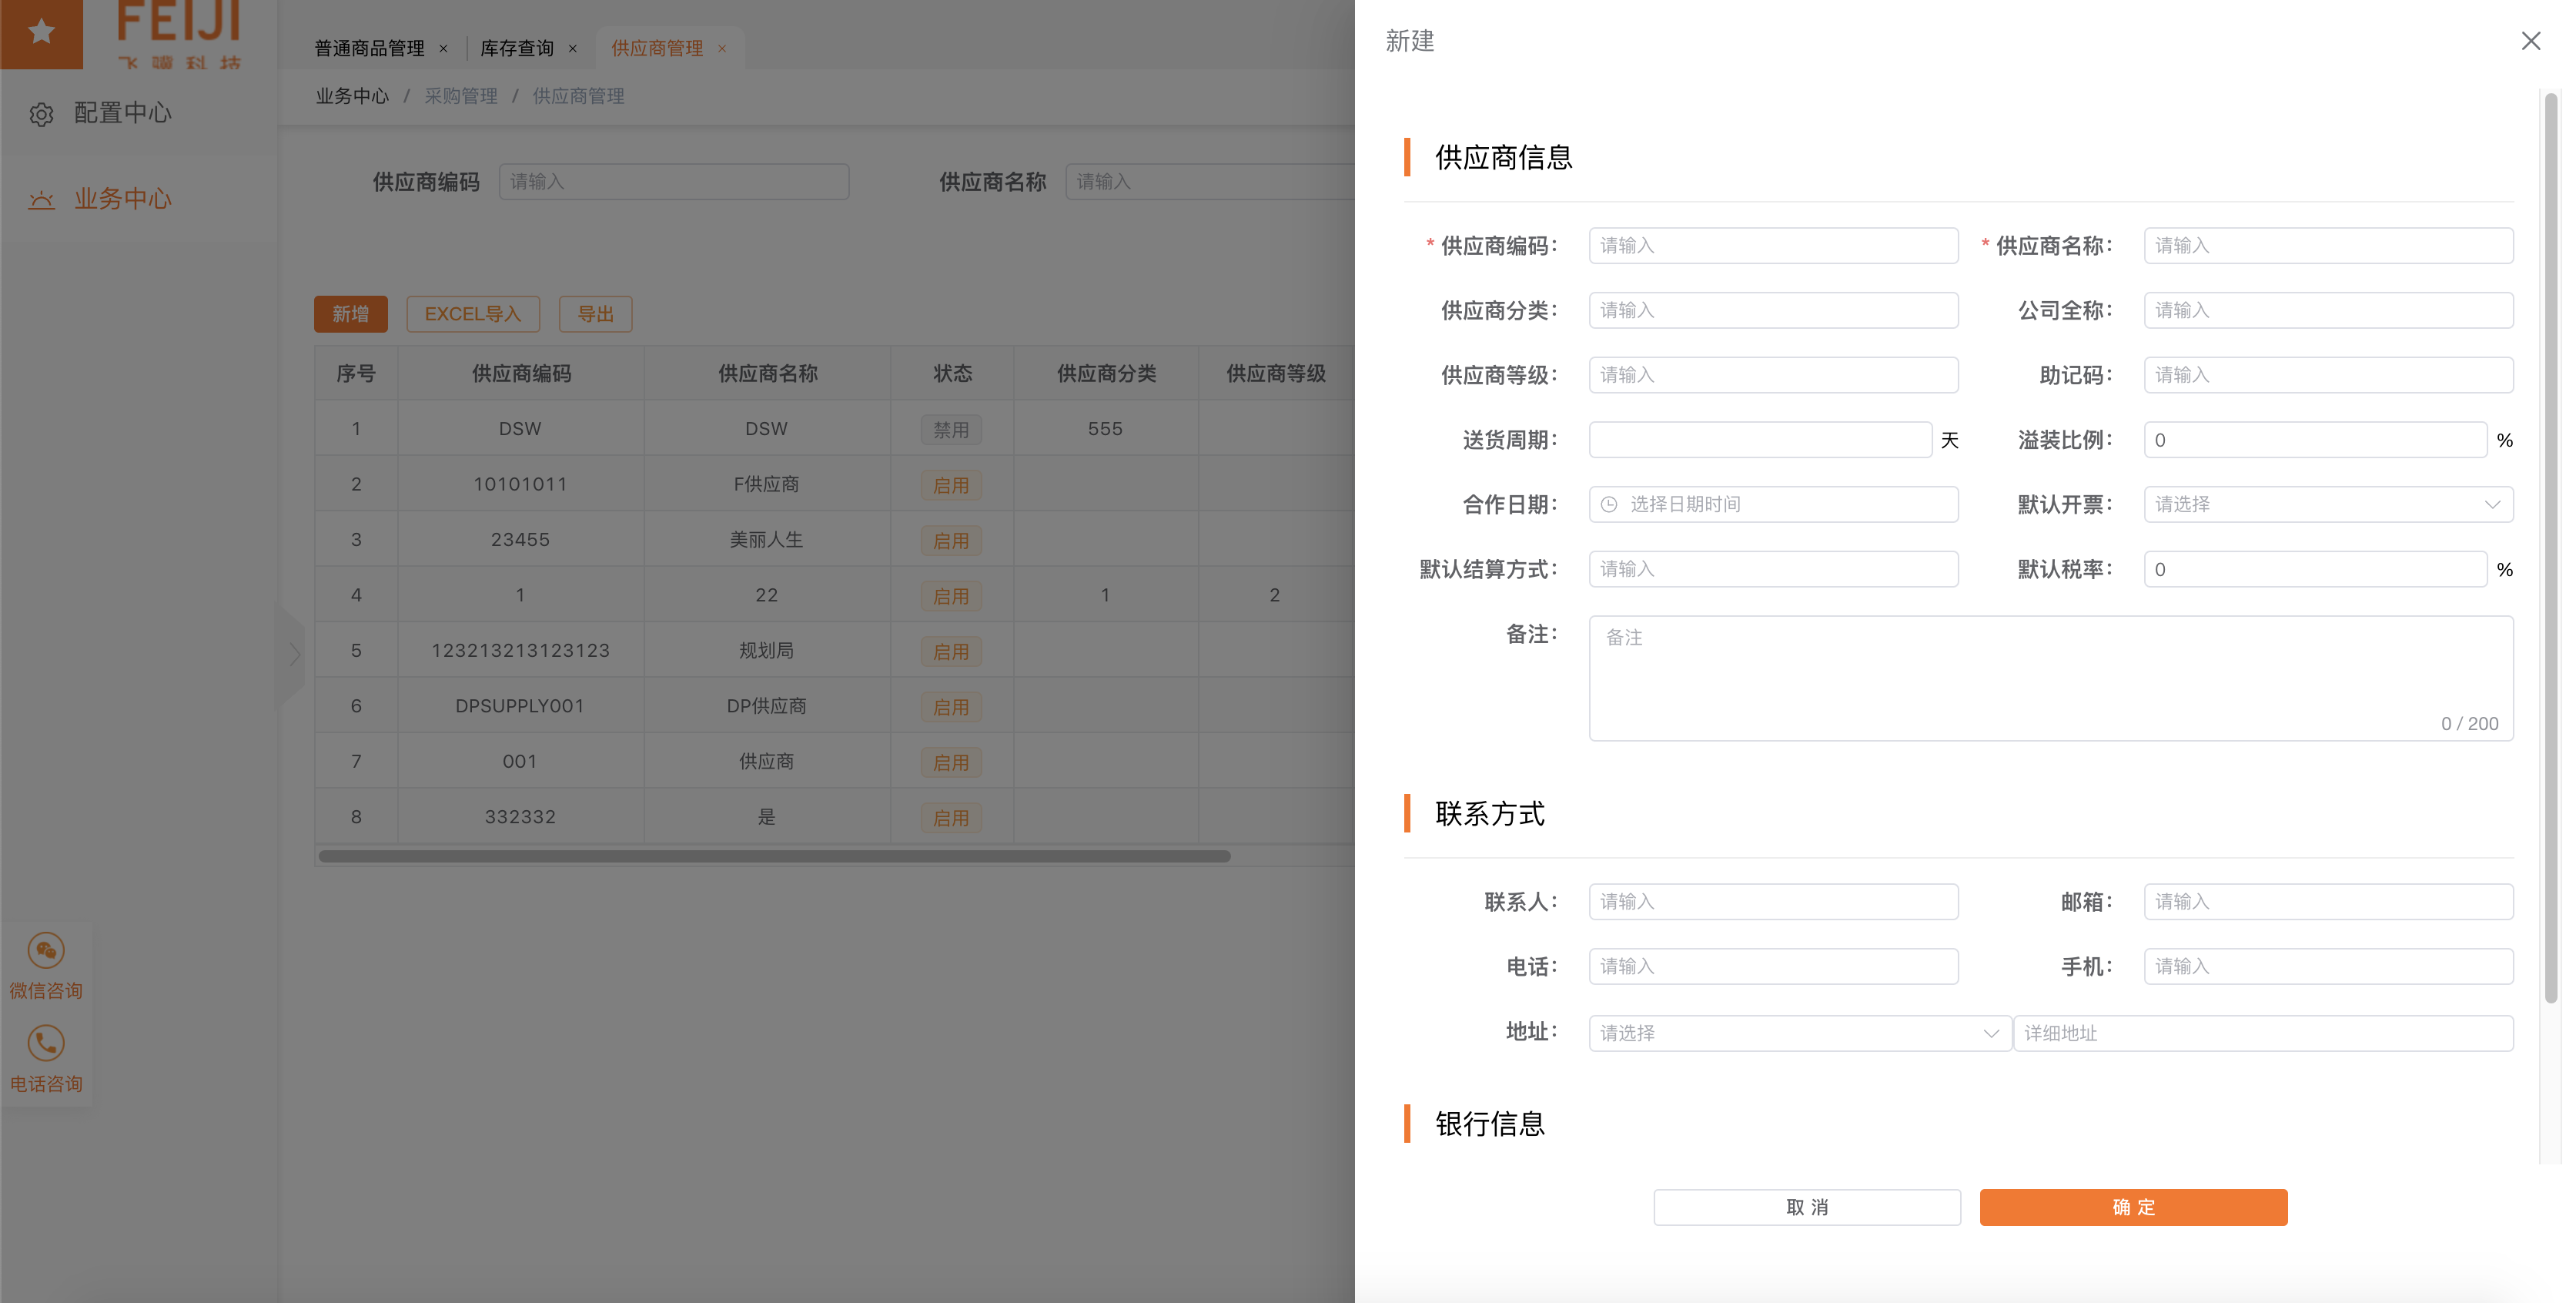Focus the drawer 供应商编码 required field
This screenshot has width=2576, height=1303.
[x=1773, y=246]
